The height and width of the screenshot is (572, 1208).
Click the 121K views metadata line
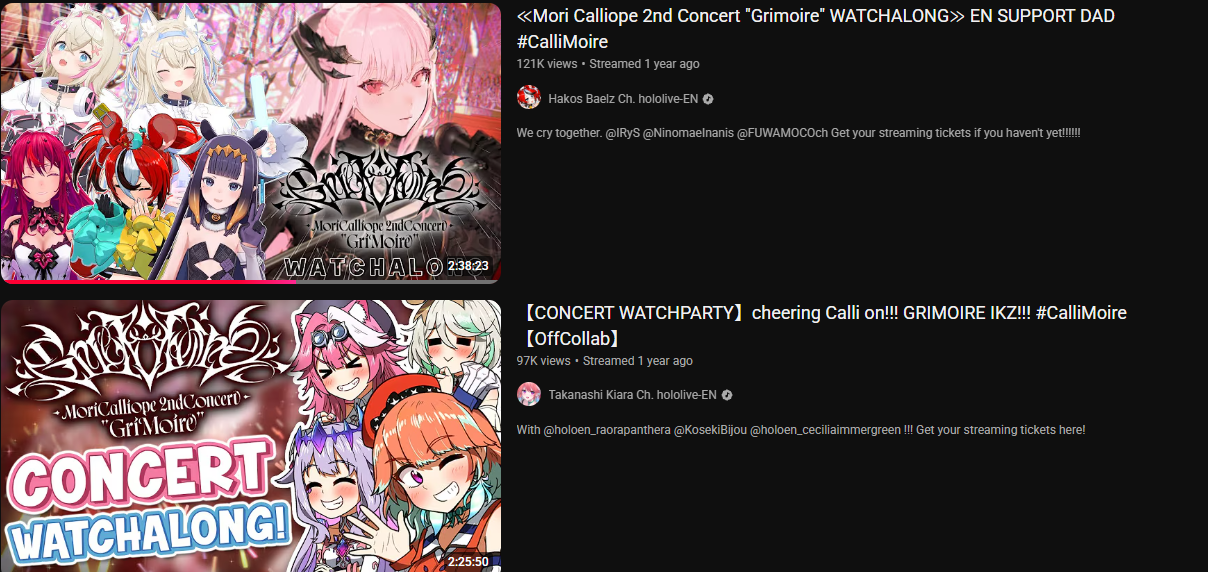pyautogui.click(x=608, y=64)
